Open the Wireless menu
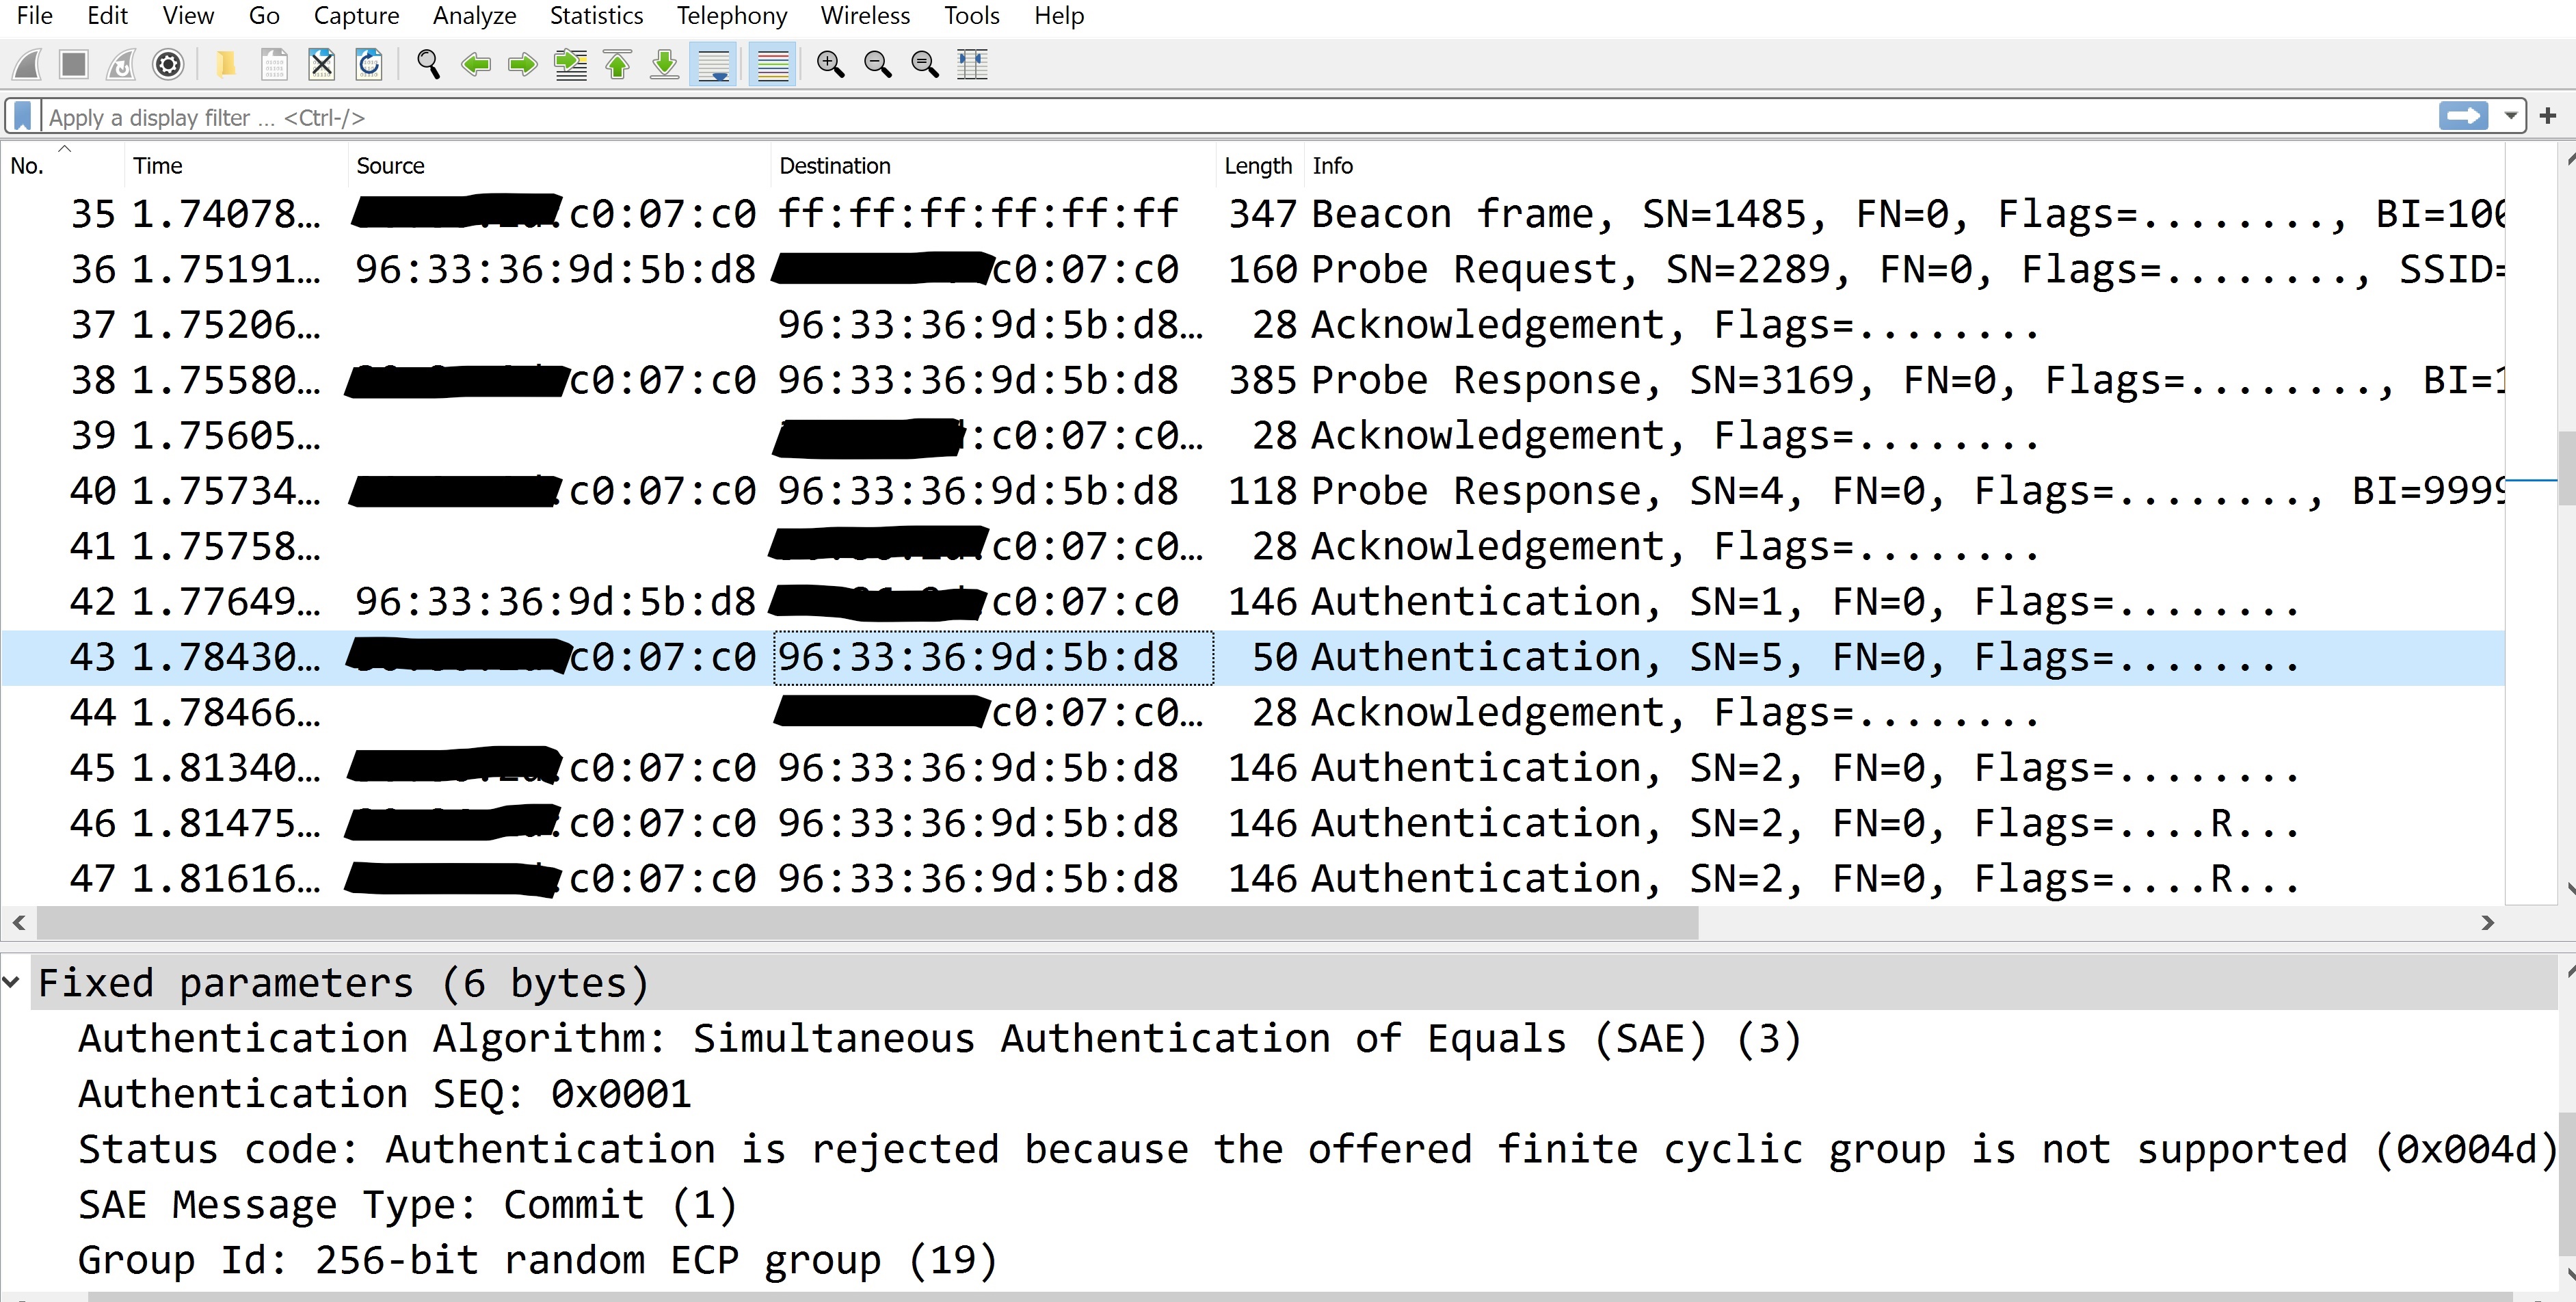2576x1302 pixels. [x=865, y=16]
